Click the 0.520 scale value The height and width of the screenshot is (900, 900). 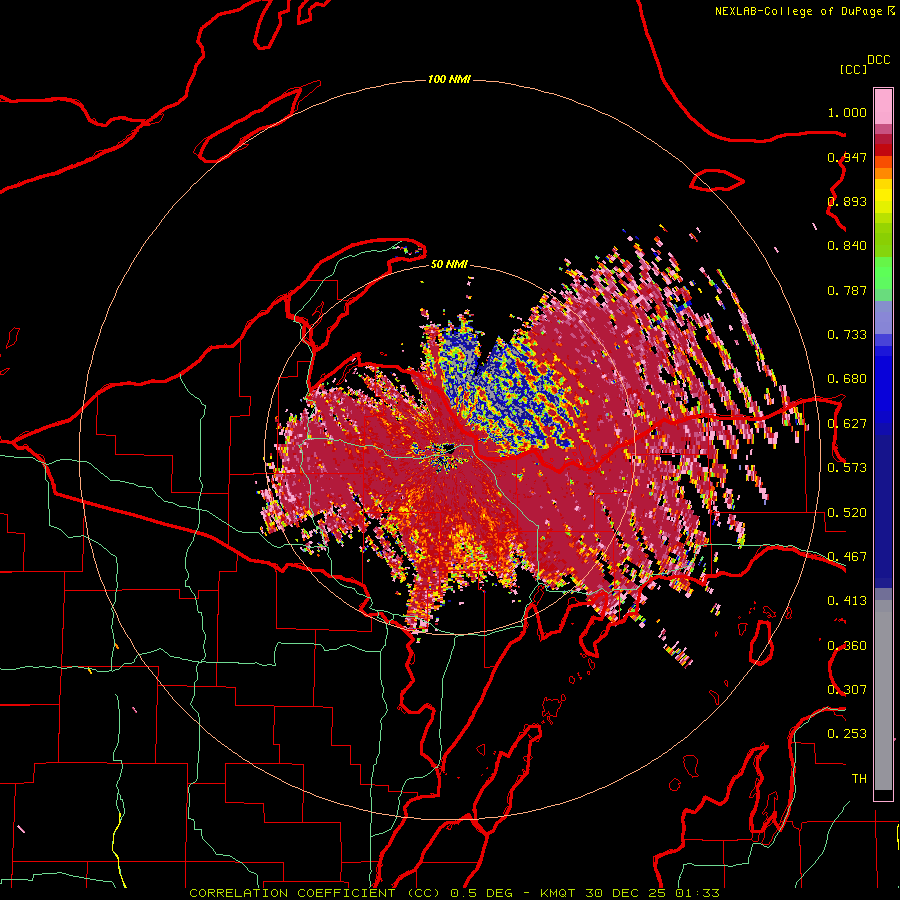tap(847, 513)
